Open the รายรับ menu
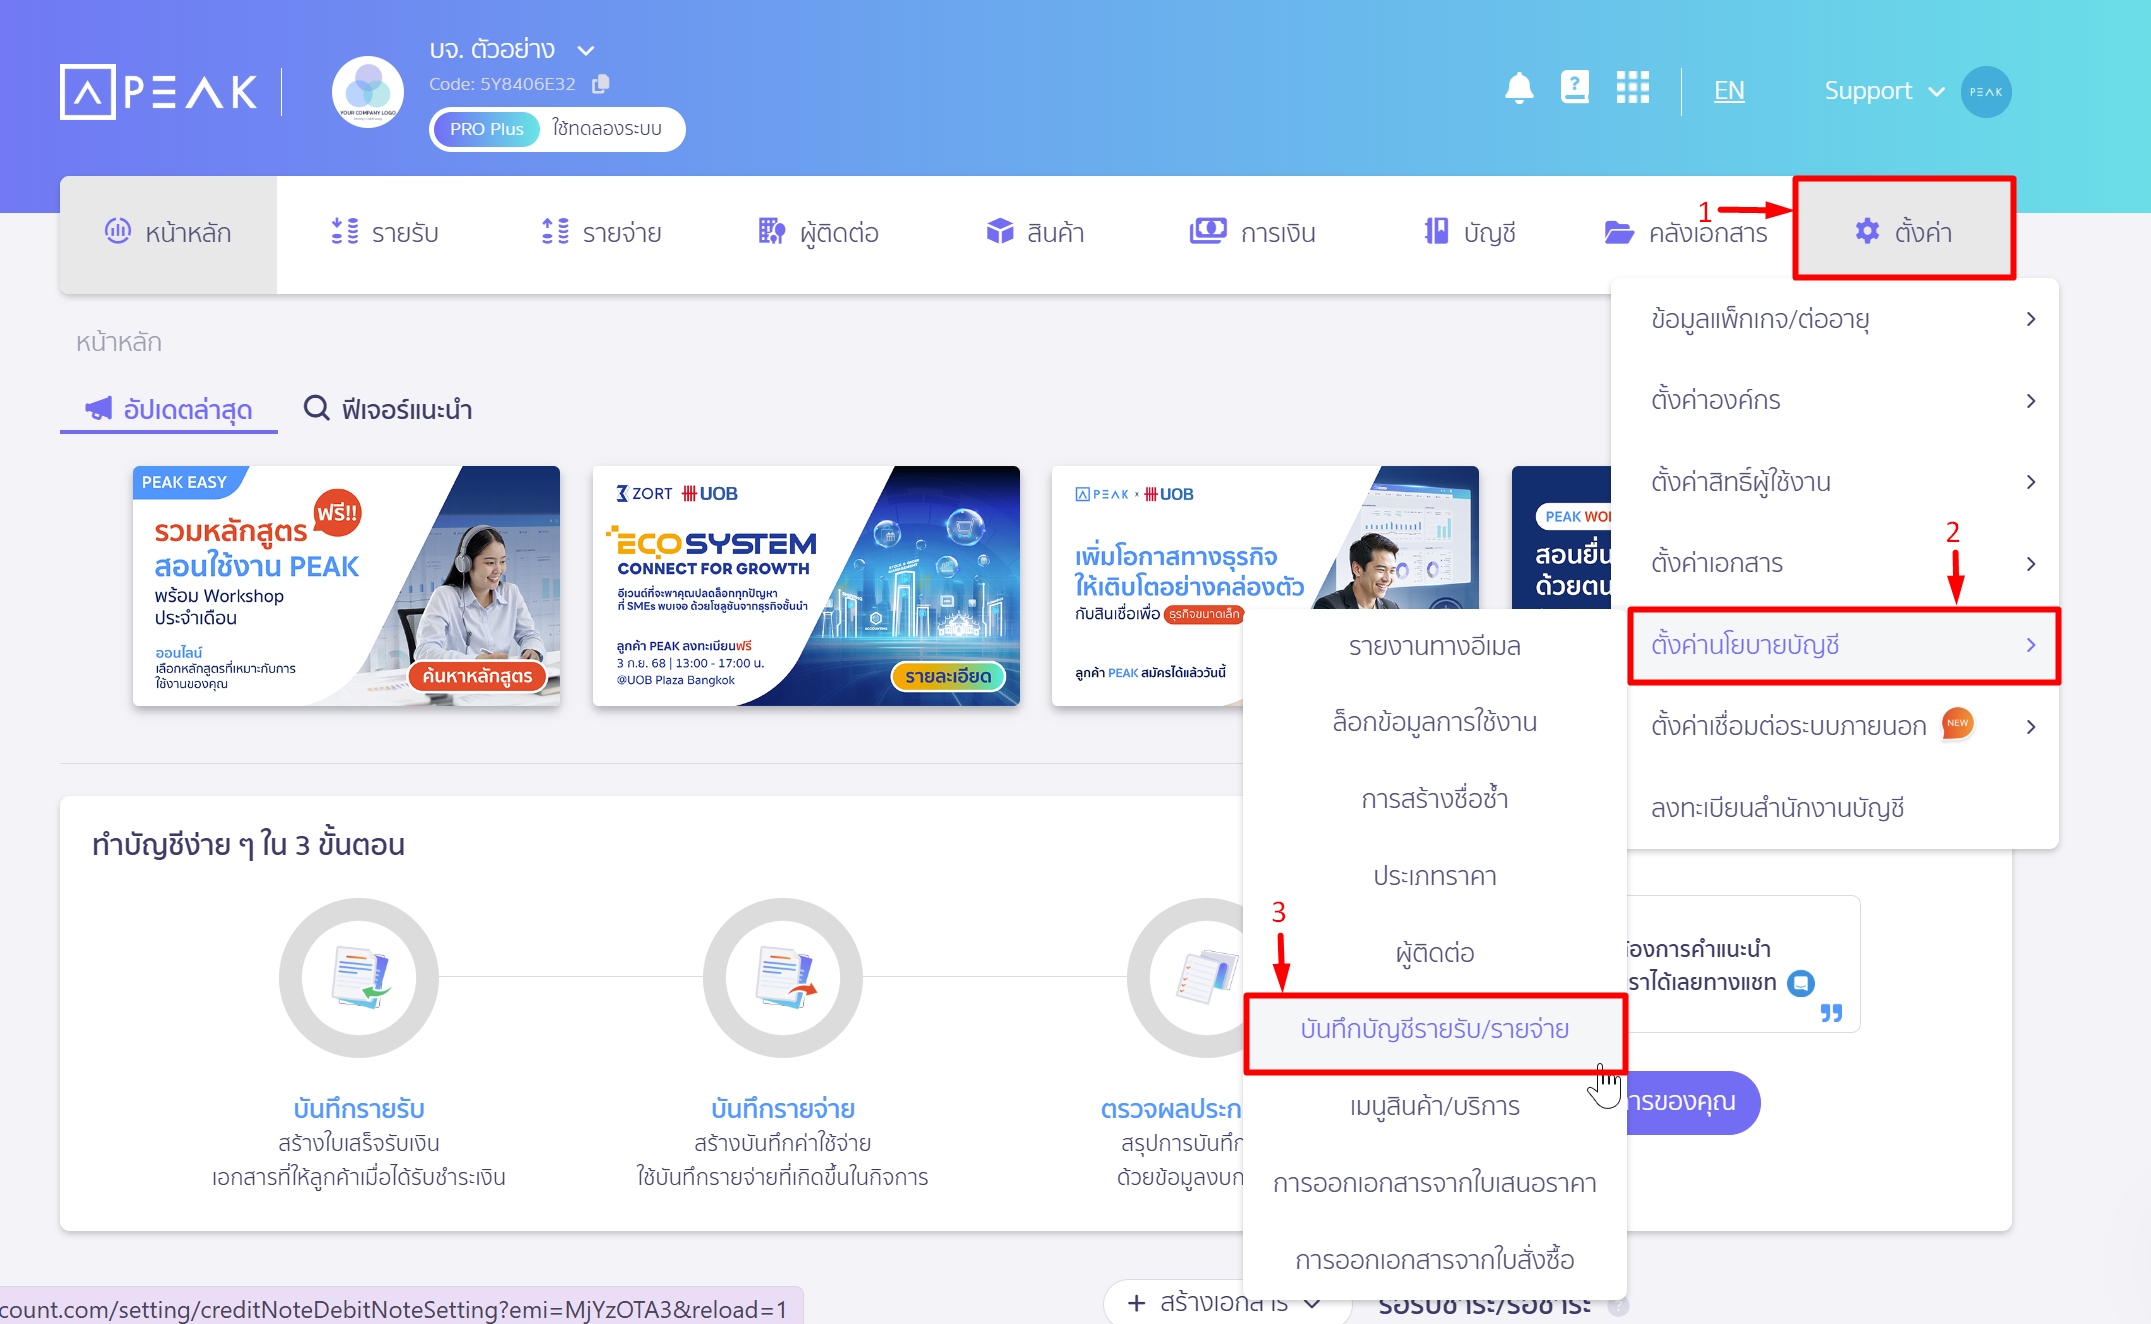2151x1324 pixels. pos(385,233)
